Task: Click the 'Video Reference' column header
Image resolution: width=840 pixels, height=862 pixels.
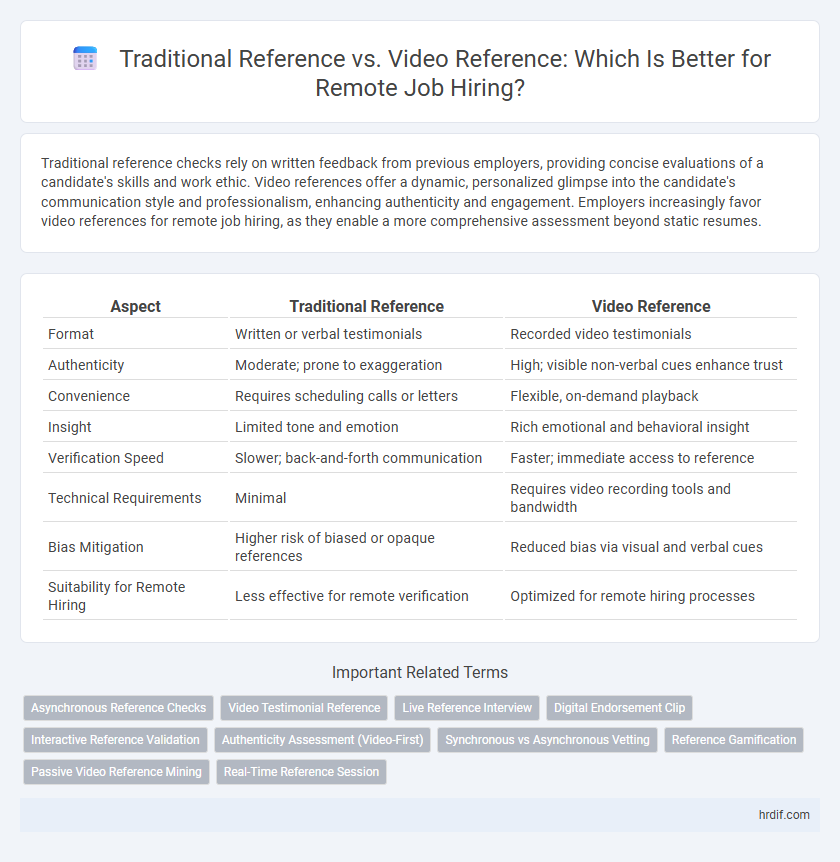Action: (x=651, y=306)
